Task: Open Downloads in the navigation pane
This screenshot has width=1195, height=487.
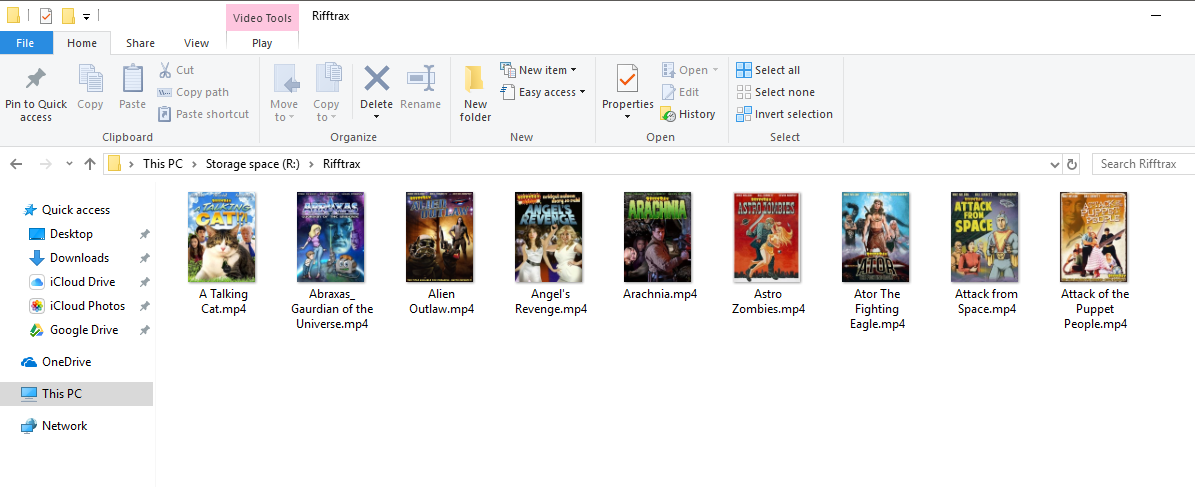Action: (79, 258)
